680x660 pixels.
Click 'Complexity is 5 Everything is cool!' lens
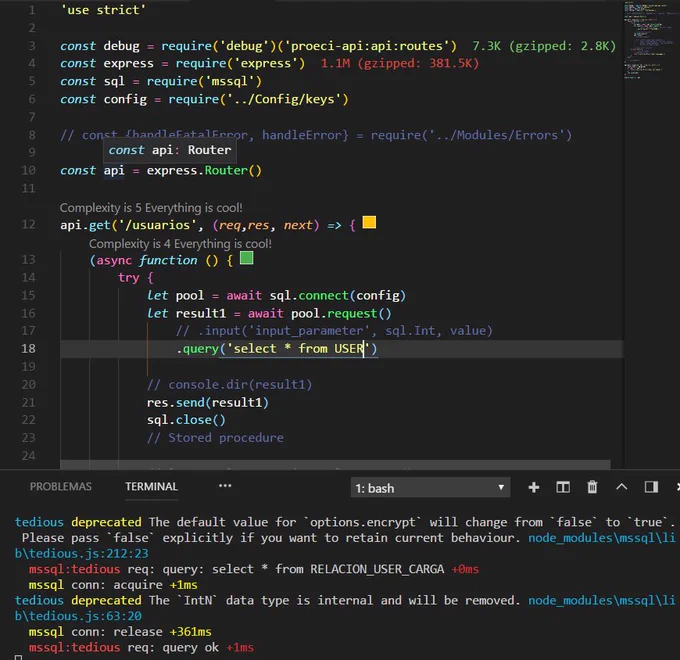click(x=151, y=208)
